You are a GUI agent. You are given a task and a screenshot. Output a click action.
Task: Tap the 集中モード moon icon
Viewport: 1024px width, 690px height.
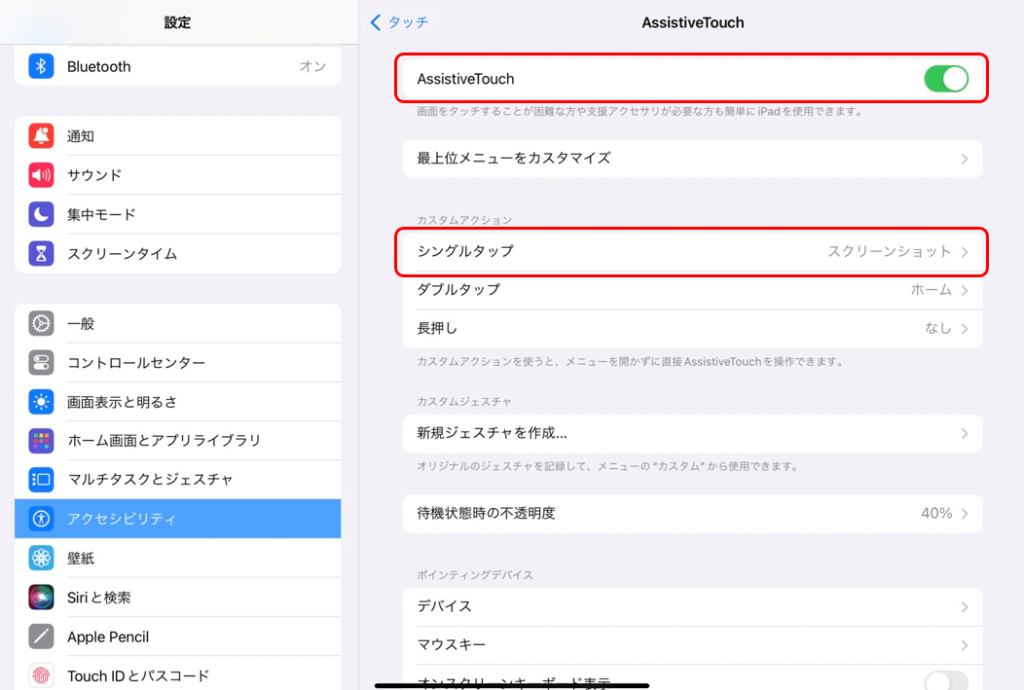tap(40, 214)
